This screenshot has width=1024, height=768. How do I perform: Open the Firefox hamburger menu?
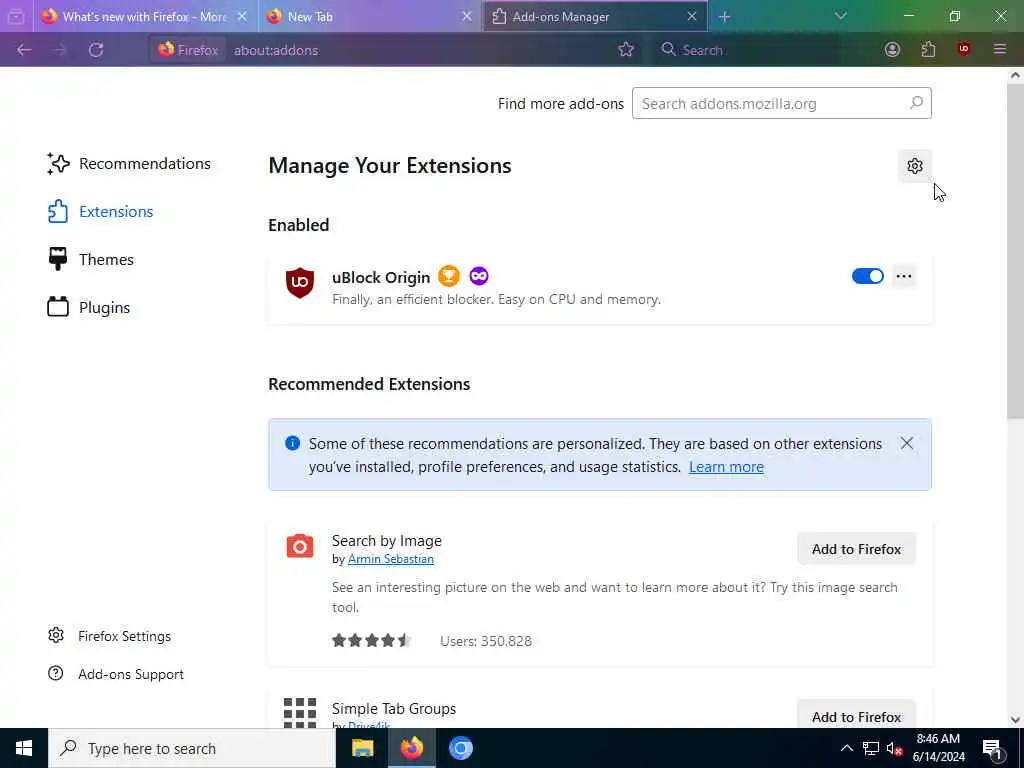(1000, 50)
